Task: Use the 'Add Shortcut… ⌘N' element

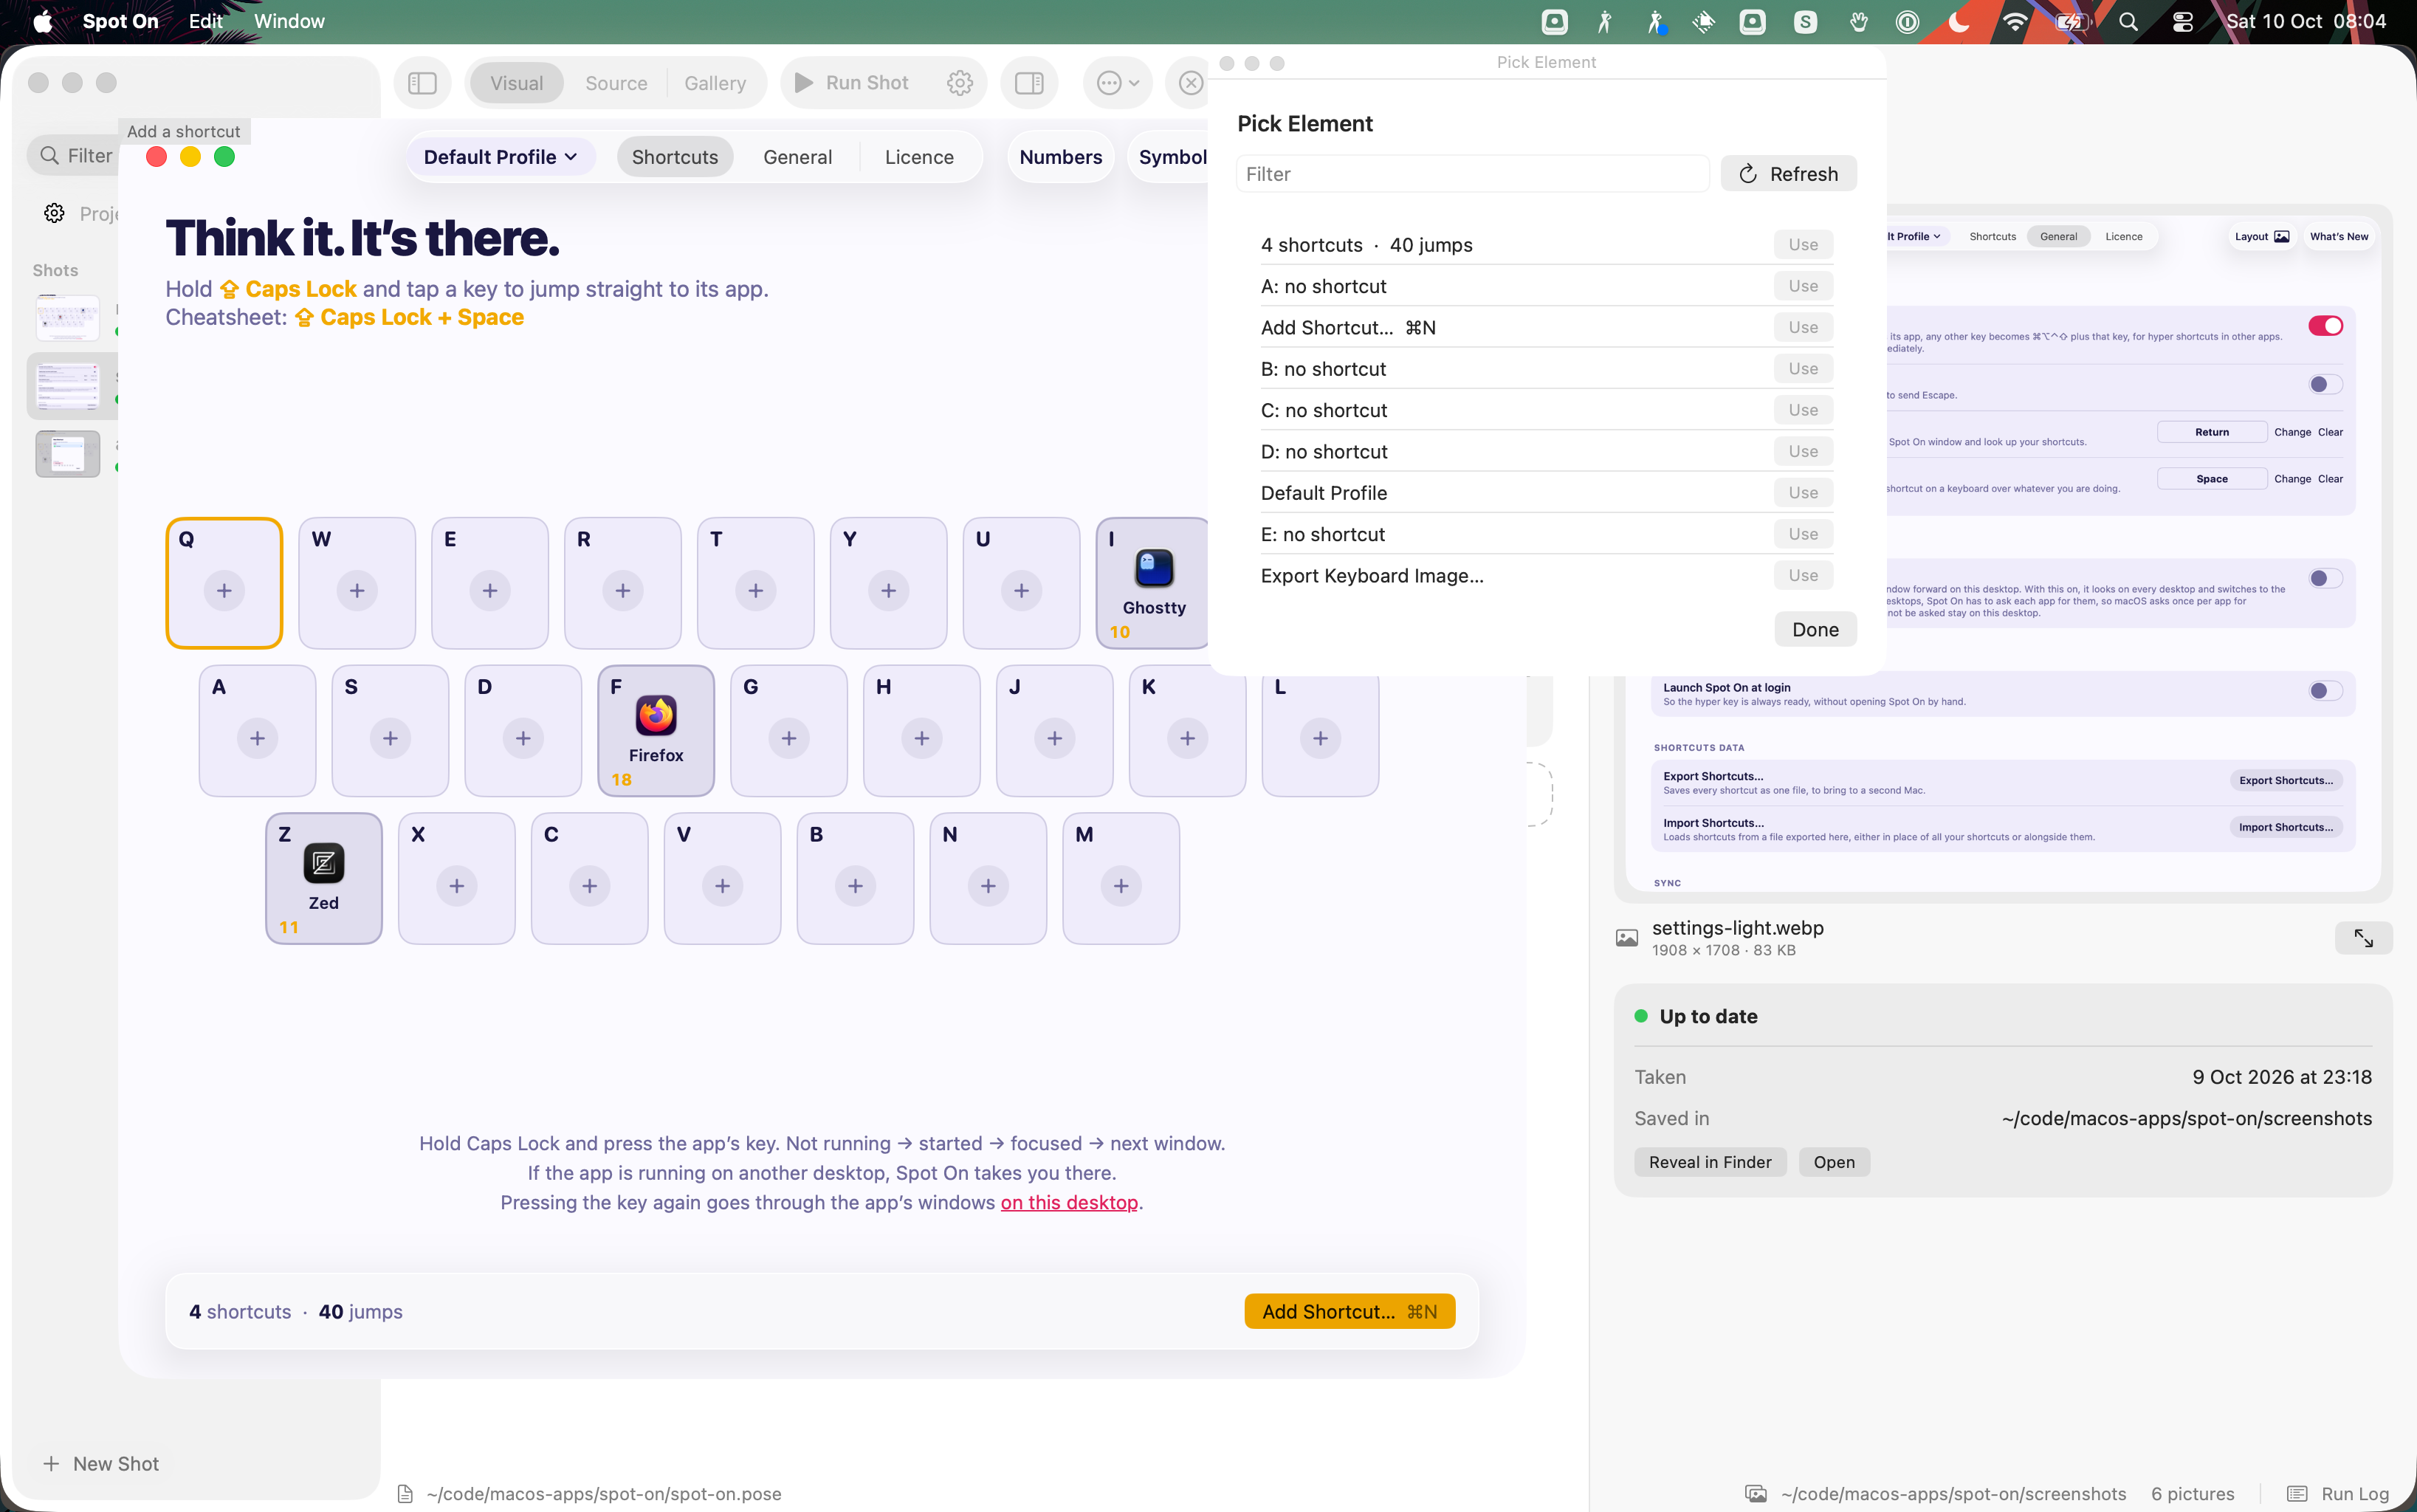Action: point(1803,328)
